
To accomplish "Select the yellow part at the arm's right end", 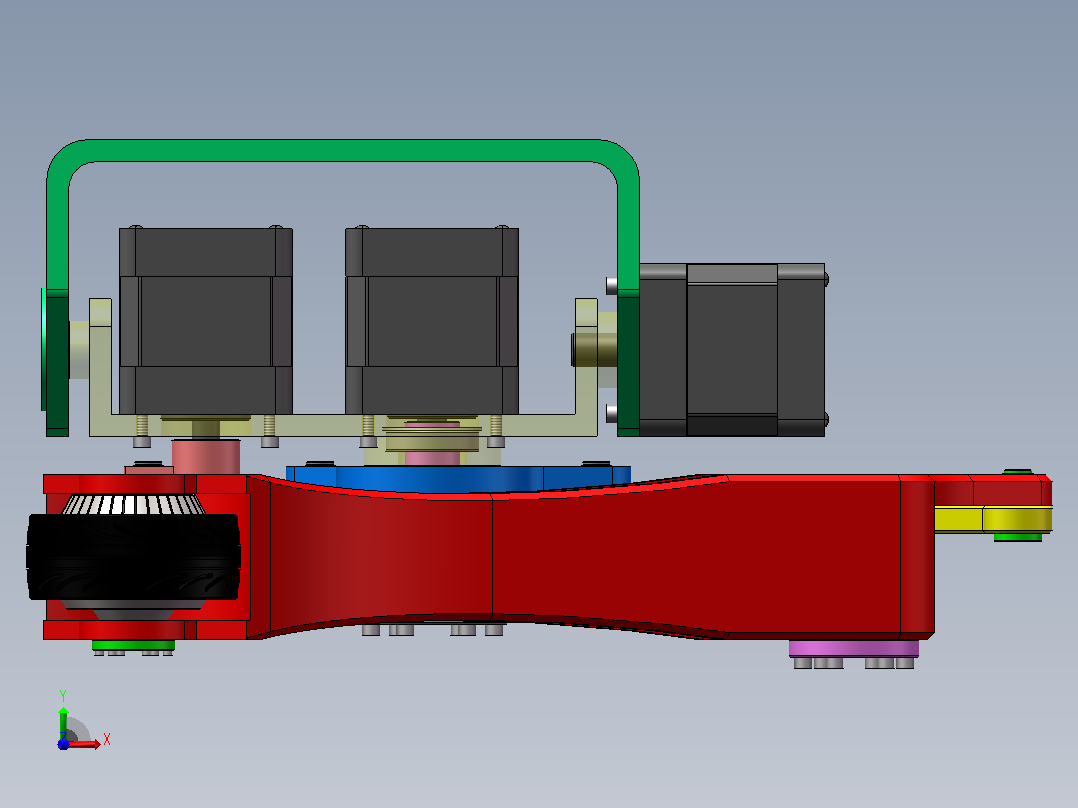I will click(993, 518).
